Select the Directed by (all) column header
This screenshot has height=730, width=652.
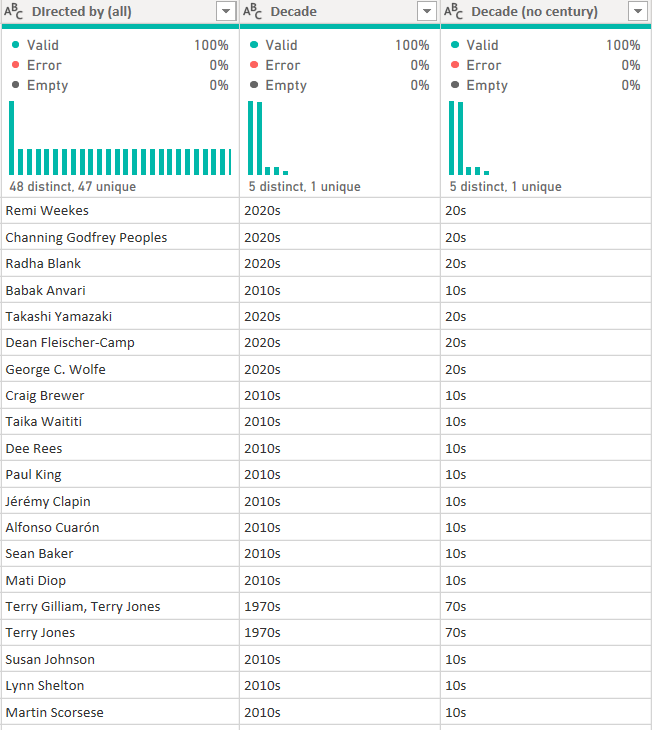click(81, 12)
